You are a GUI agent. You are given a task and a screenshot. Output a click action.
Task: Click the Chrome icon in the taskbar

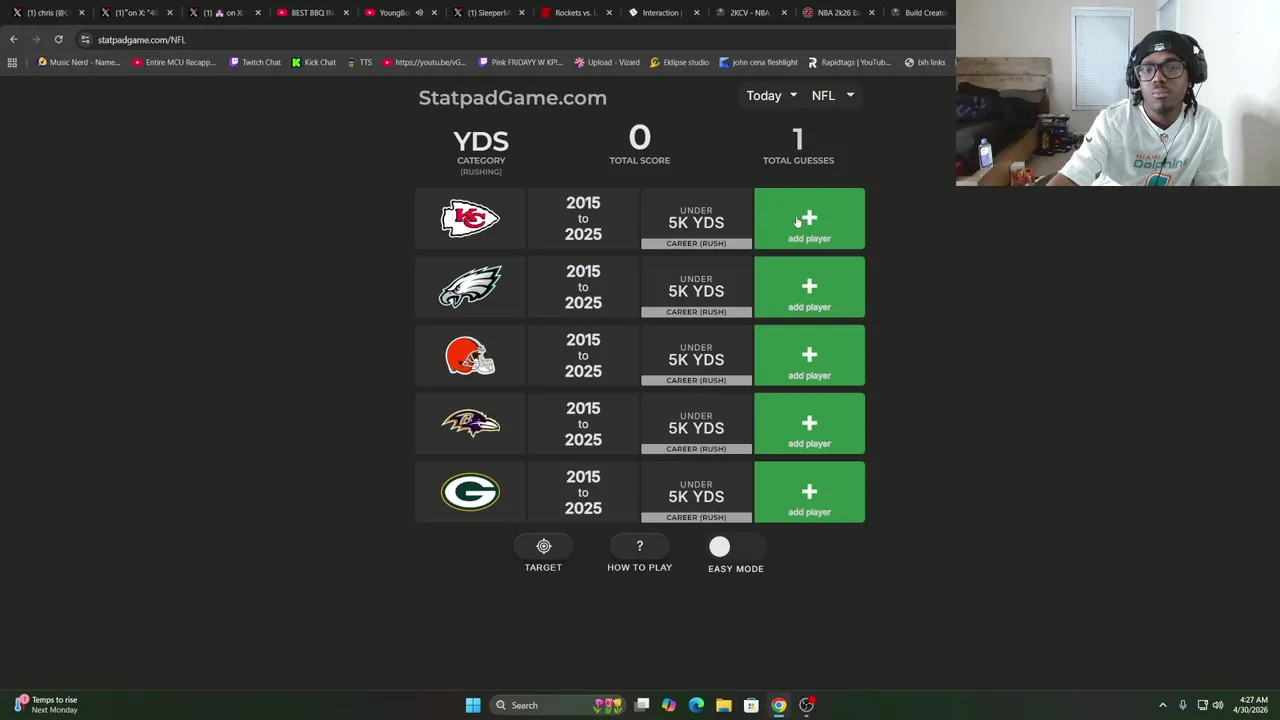point(778,705)
